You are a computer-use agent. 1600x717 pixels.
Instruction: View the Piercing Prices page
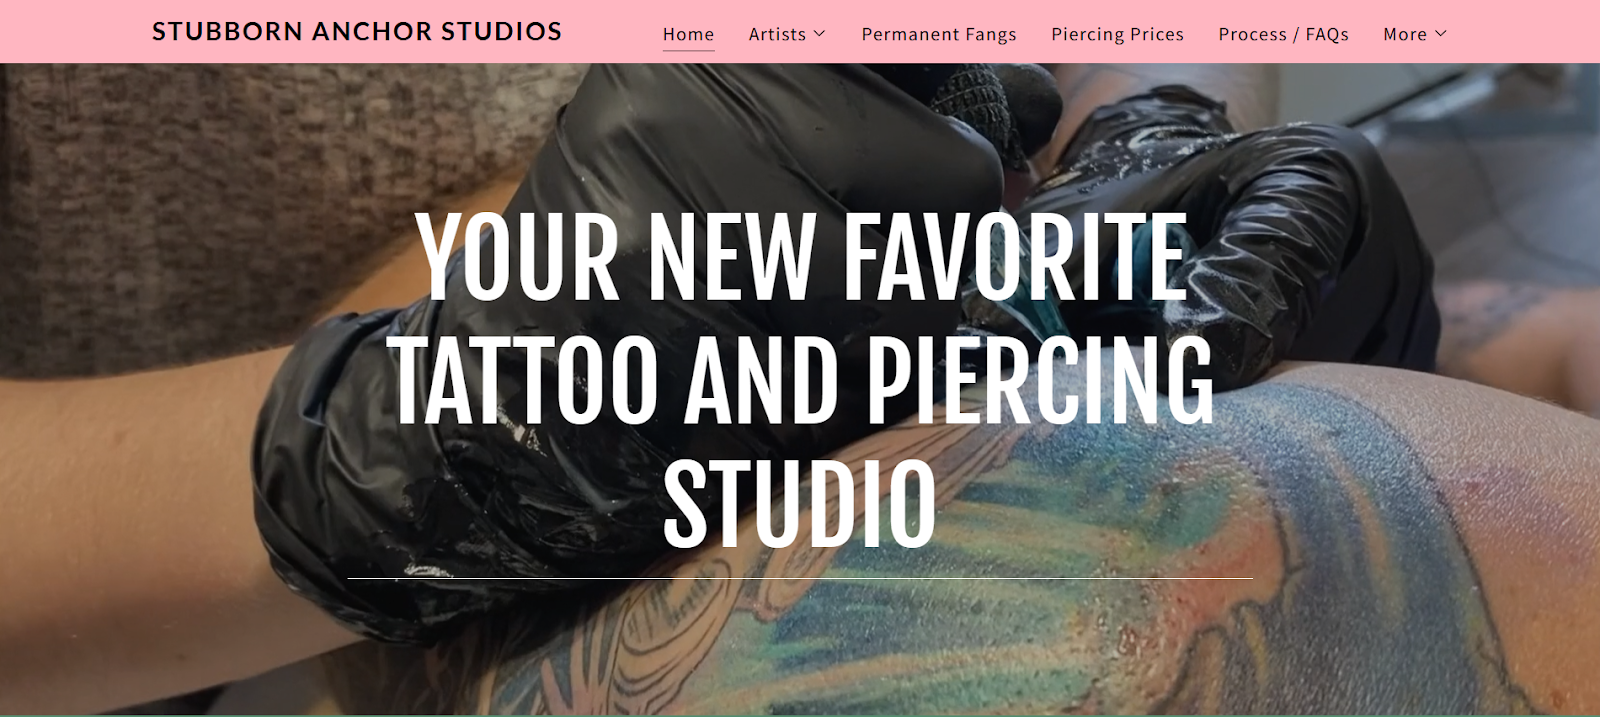point(1117,34)
